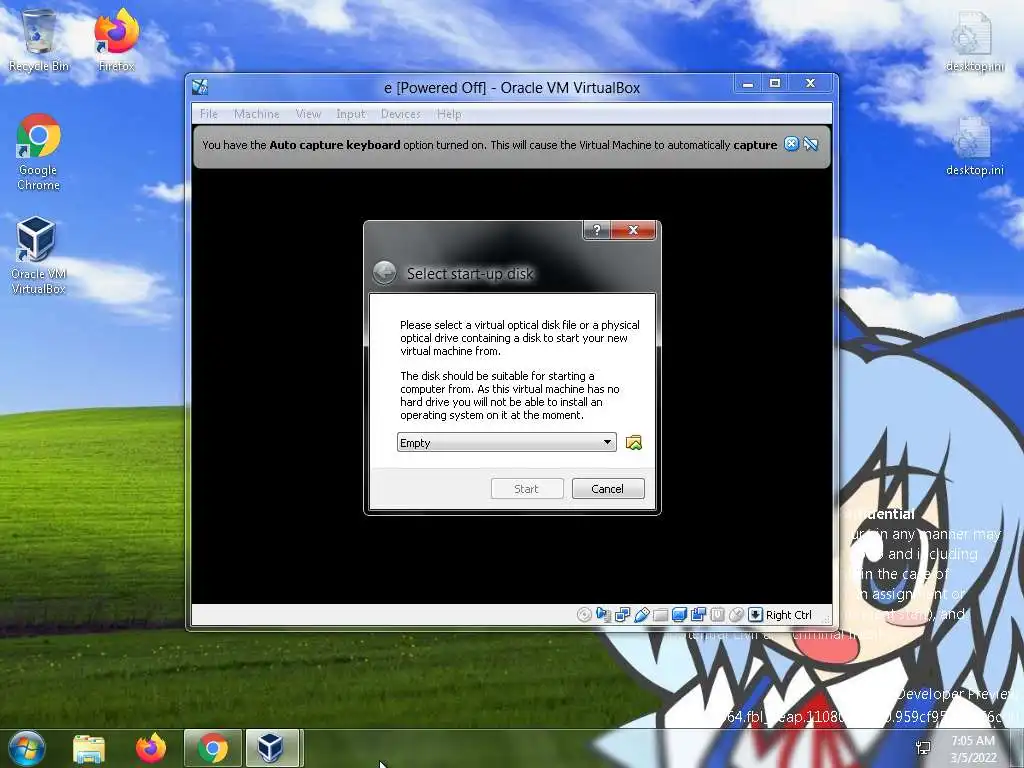The image size is (1024, 768).
Task: Open the Machine menu
Action: [x=257, y=114]
